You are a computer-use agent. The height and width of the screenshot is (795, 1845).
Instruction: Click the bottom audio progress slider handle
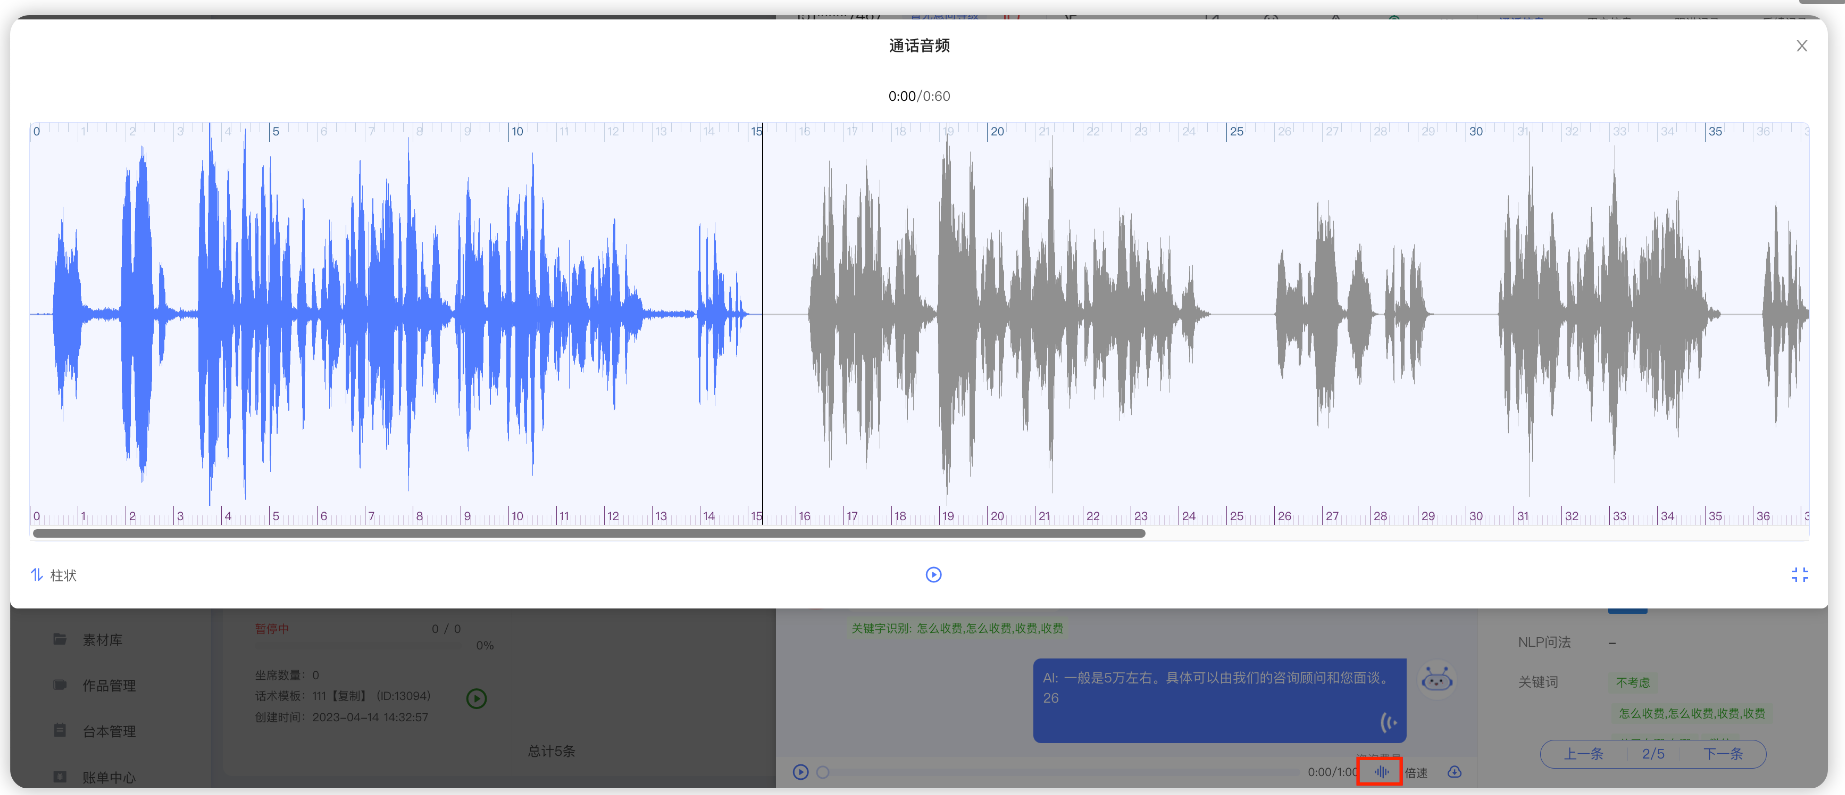823,772
